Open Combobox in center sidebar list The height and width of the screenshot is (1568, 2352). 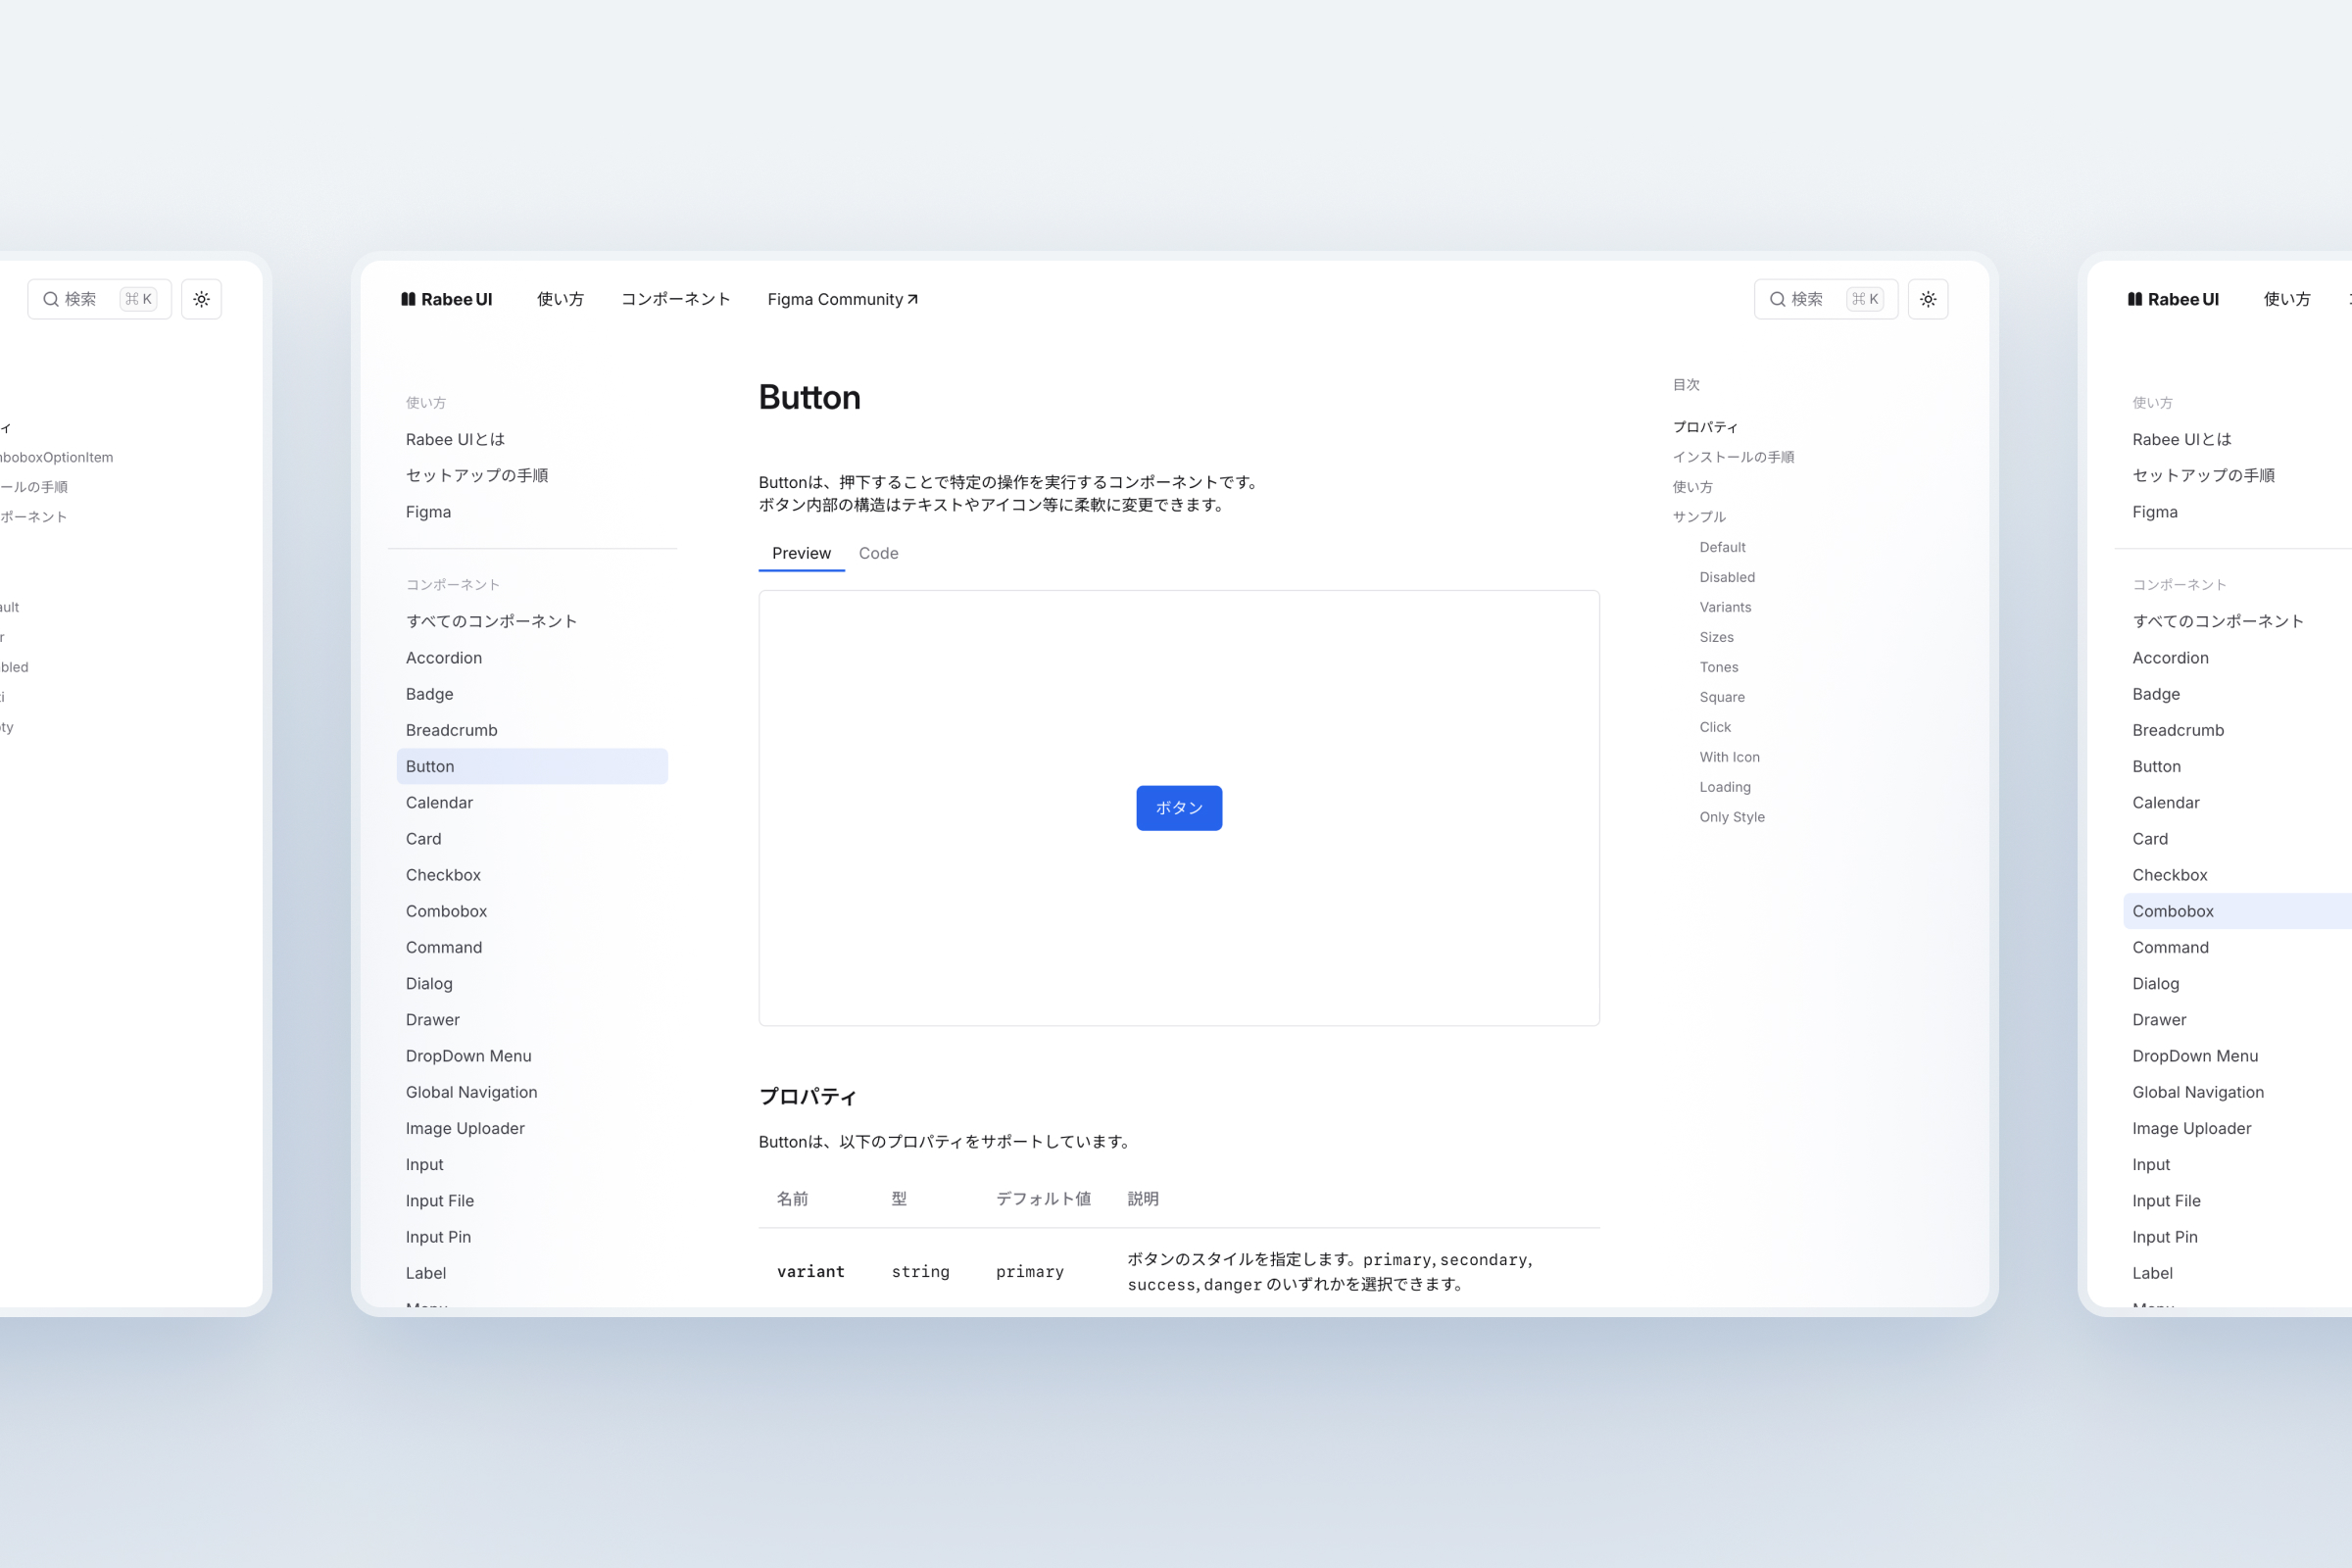point(446,911)
